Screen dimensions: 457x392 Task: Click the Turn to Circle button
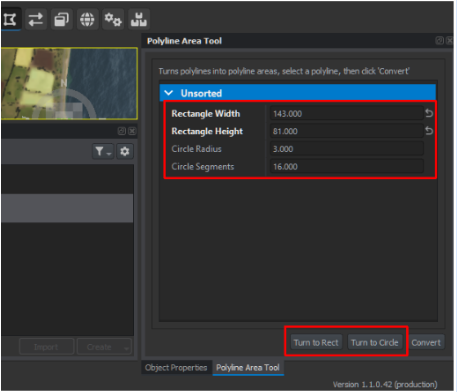click(375, 343)
